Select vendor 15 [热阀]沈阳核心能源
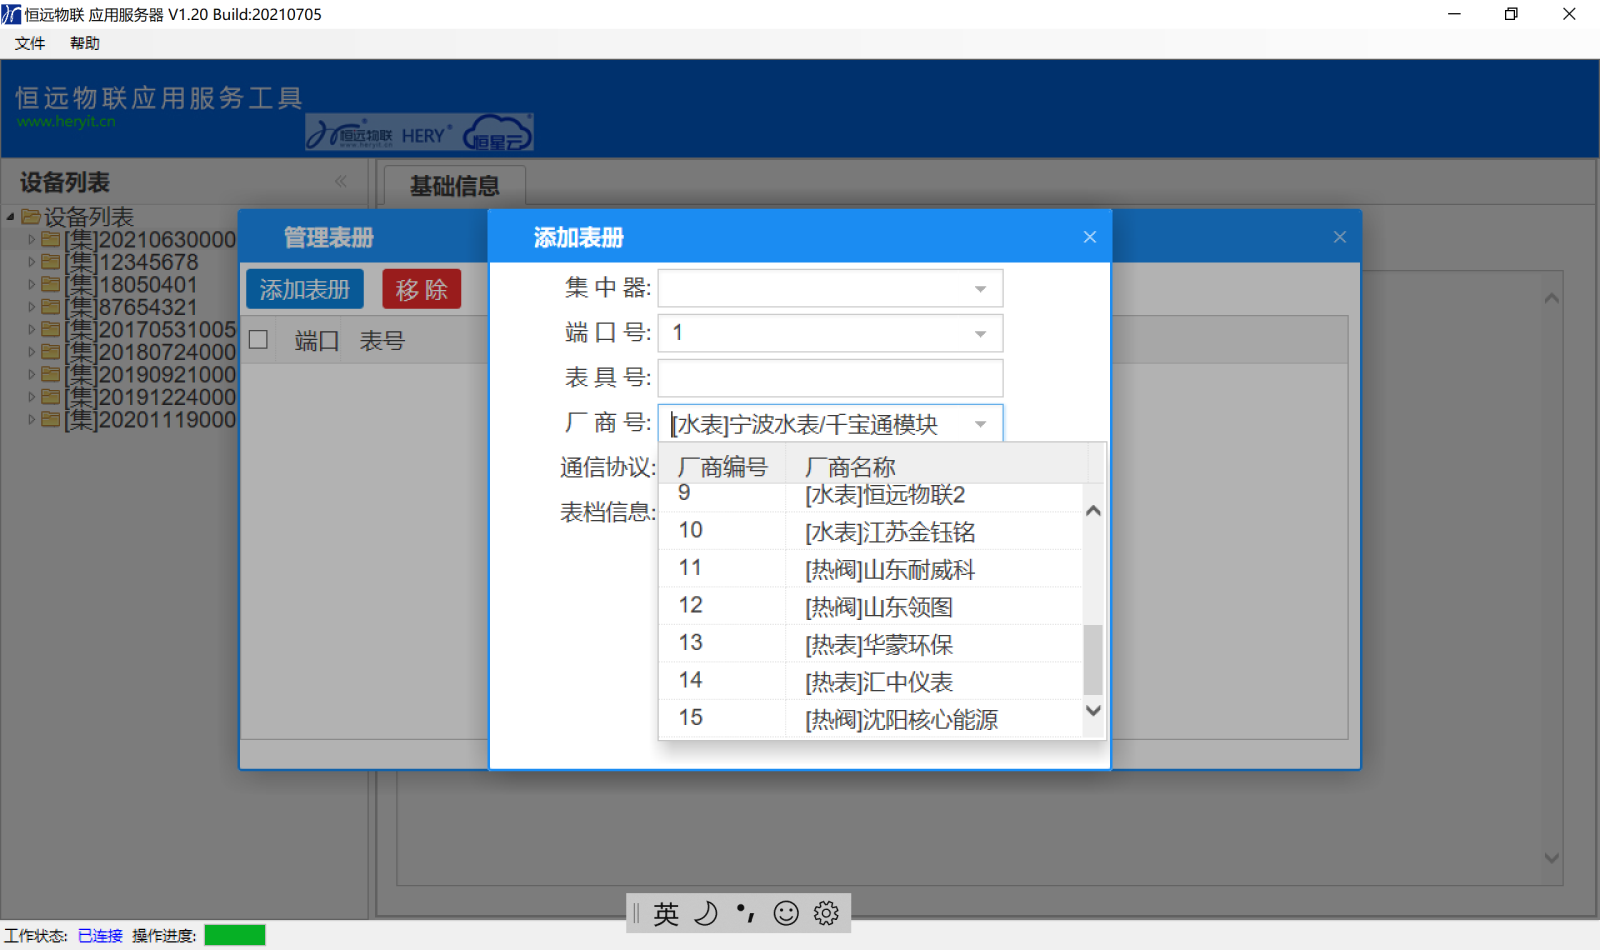 [870, 718]
